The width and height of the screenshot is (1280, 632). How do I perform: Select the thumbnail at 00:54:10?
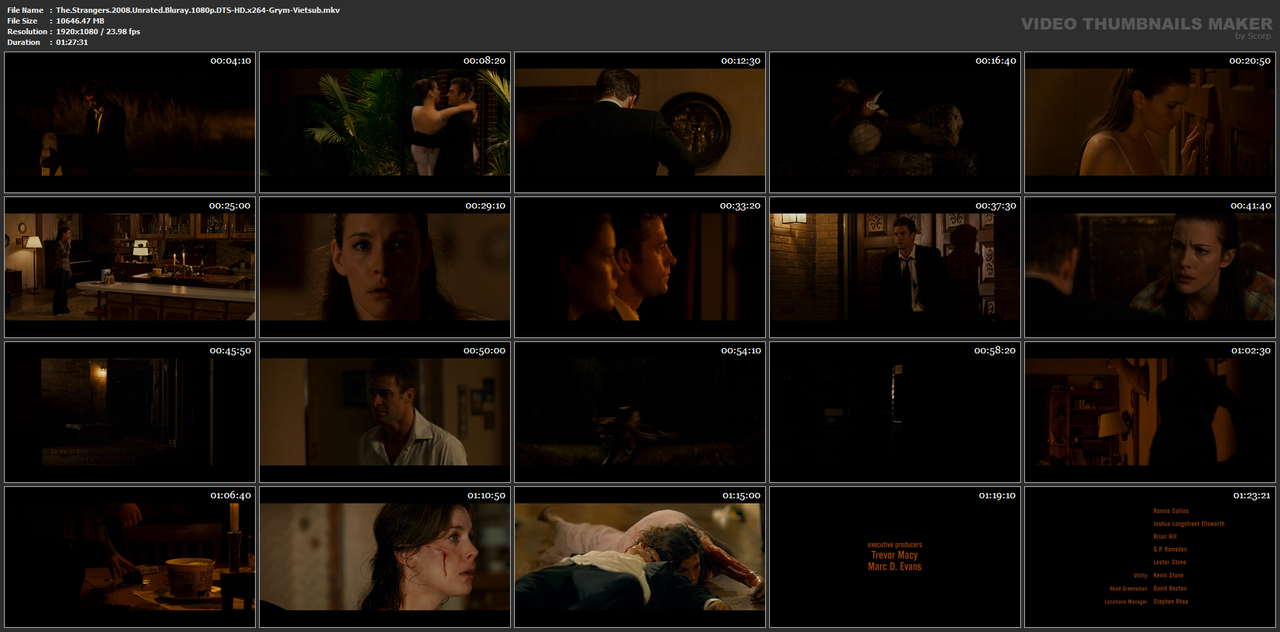coord(640,412)
